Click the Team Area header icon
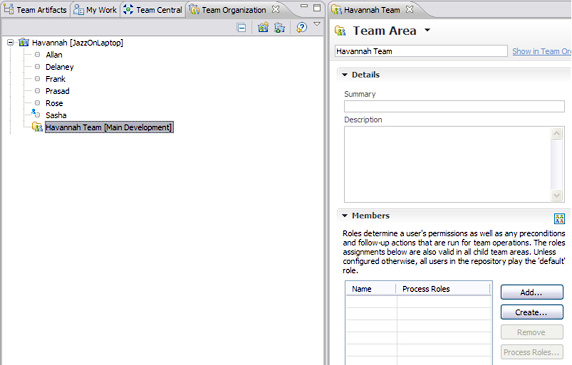 [x=340, y=31]
